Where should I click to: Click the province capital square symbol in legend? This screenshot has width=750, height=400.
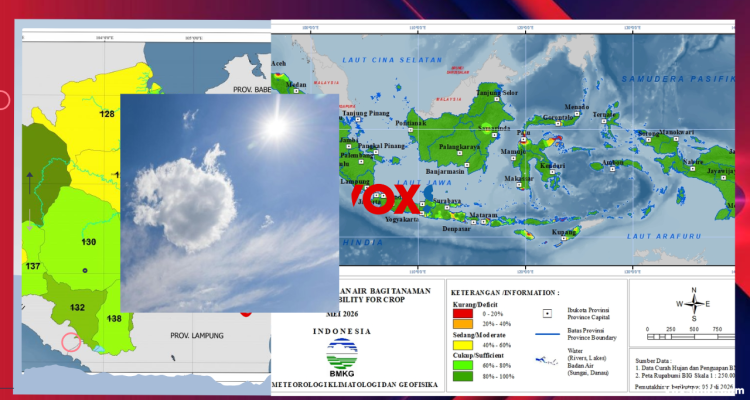[548, 313]
